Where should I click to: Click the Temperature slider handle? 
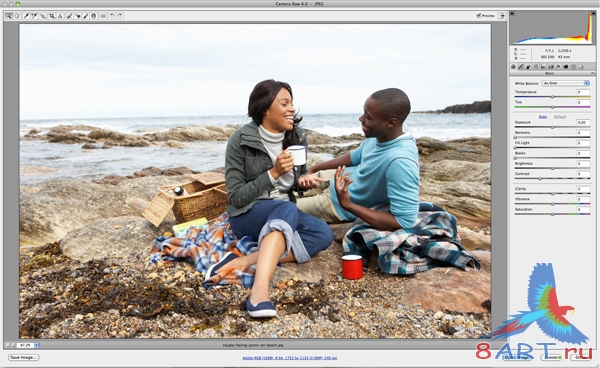tap(553, 97)
